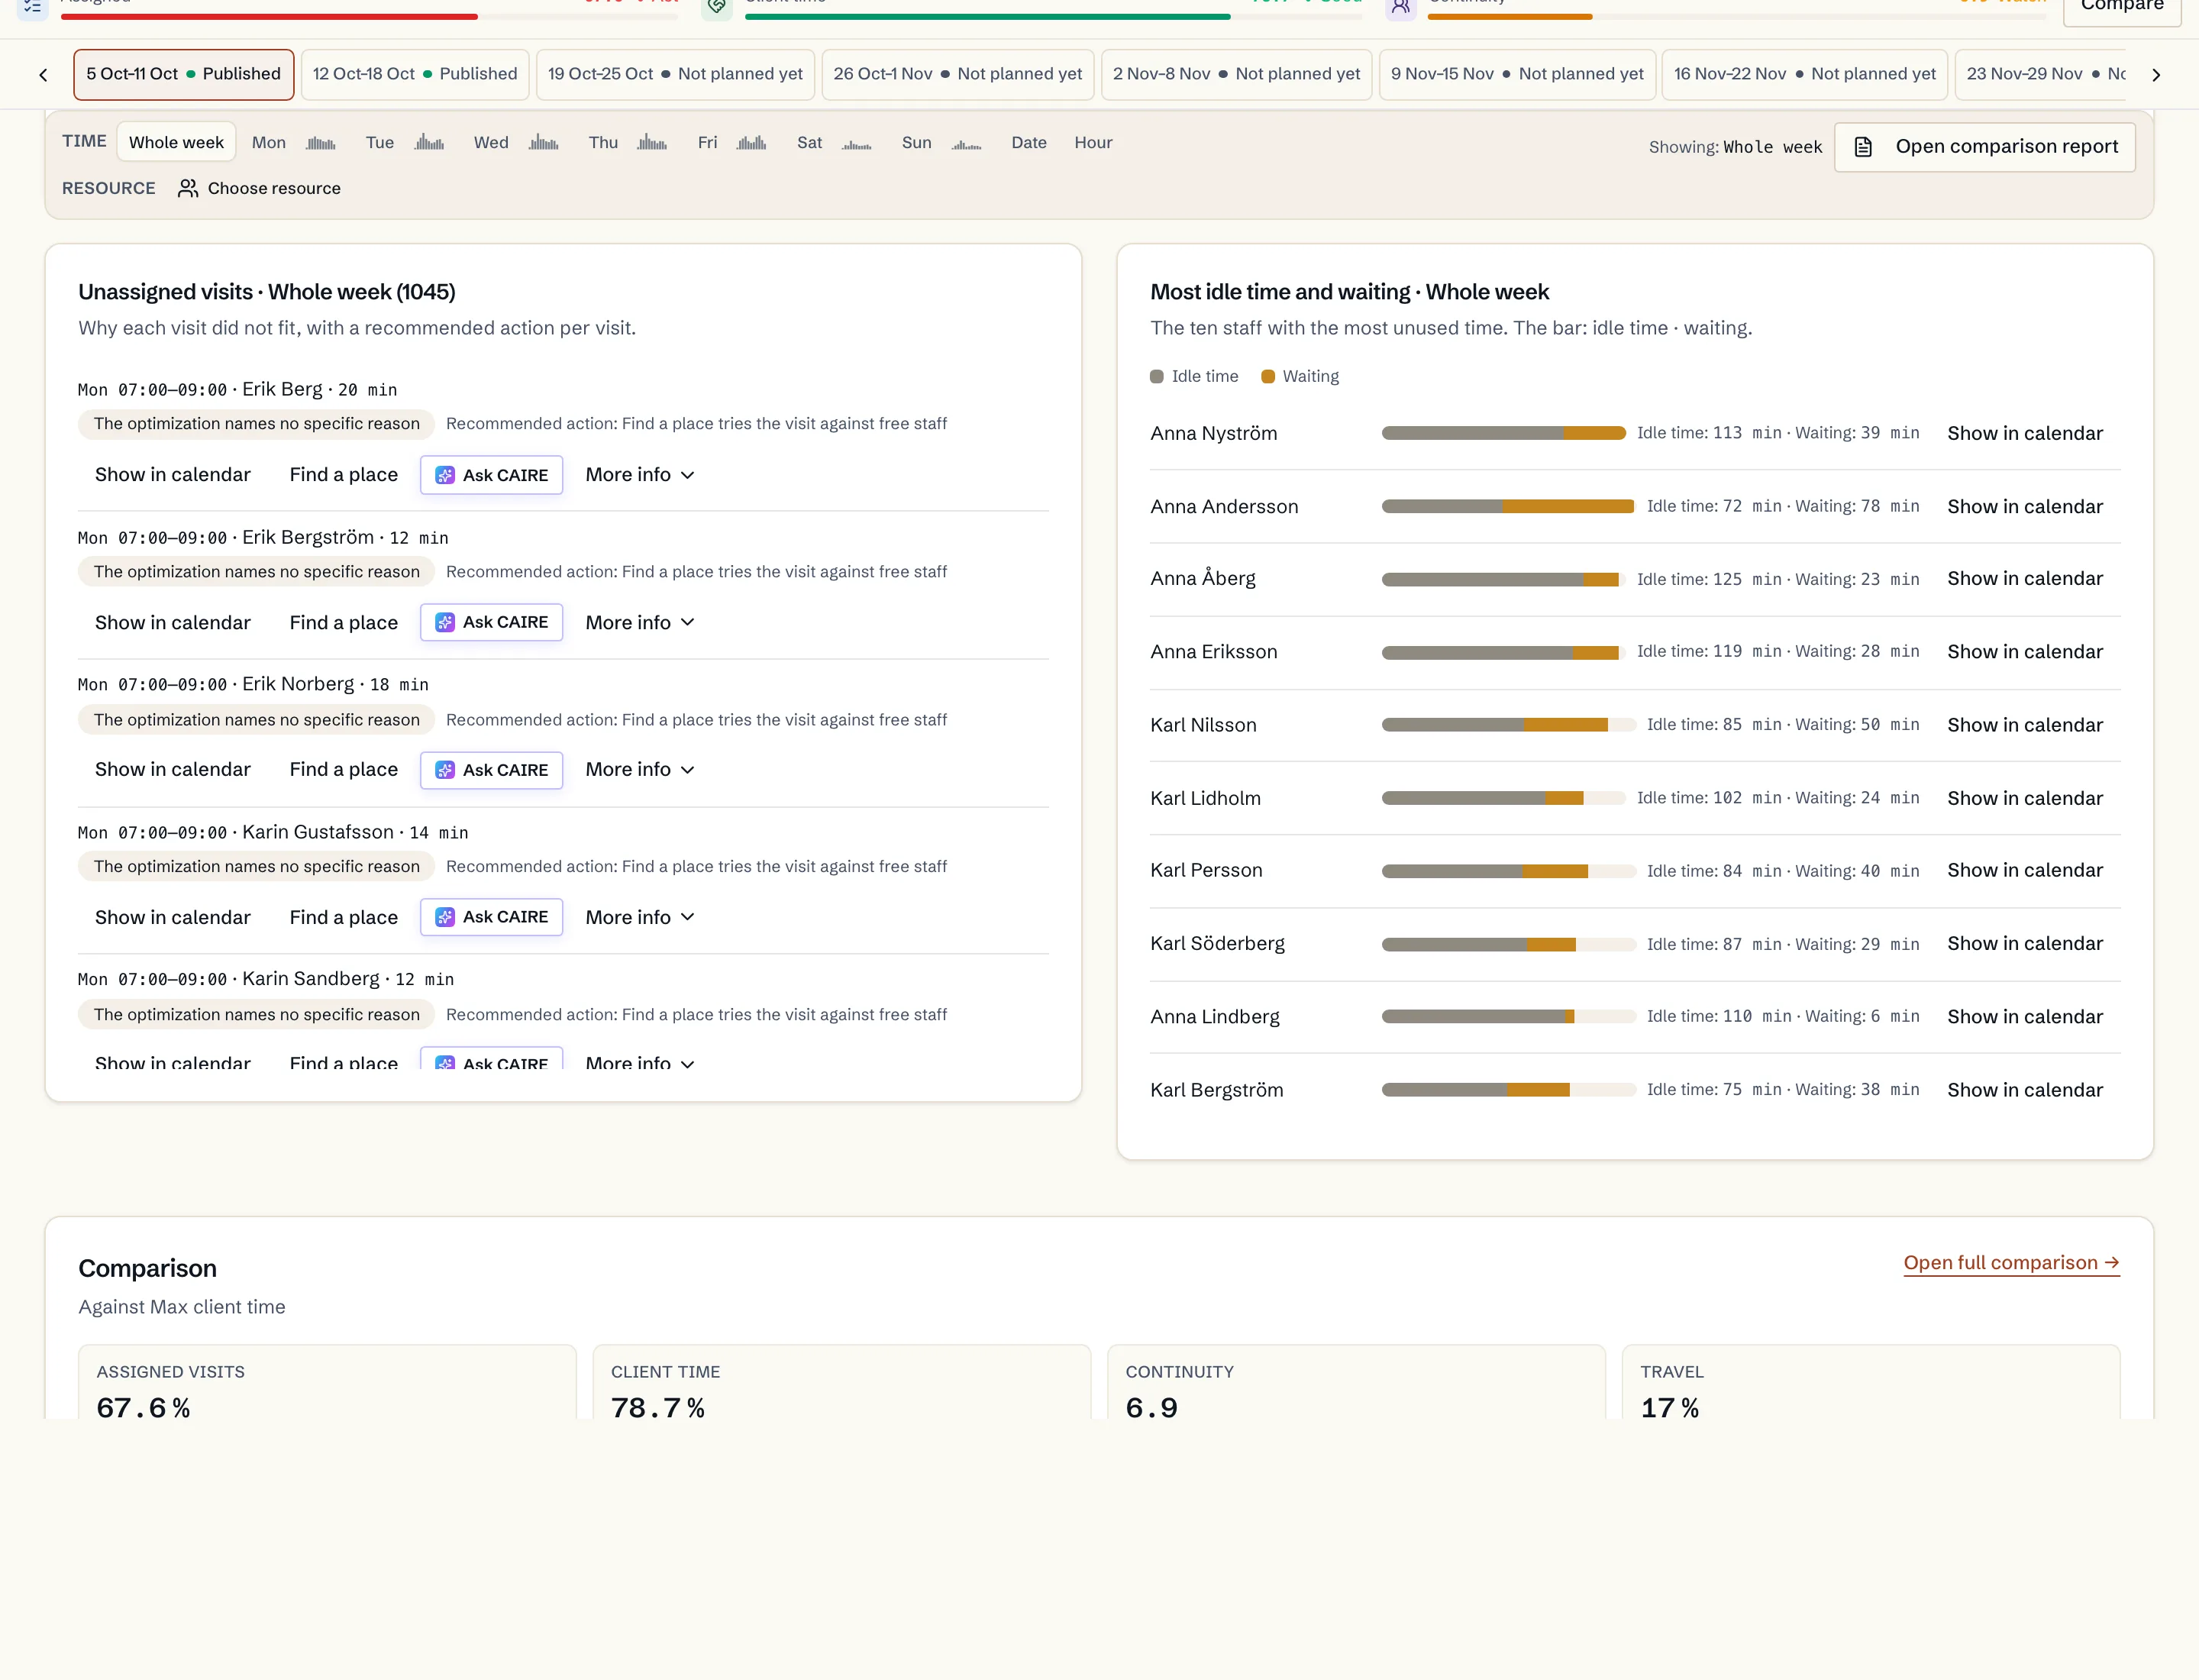Viewport: 2199px width, 1680px height.
Task: Click the Tuesday histogram sparkline icon
Action: 429,143
